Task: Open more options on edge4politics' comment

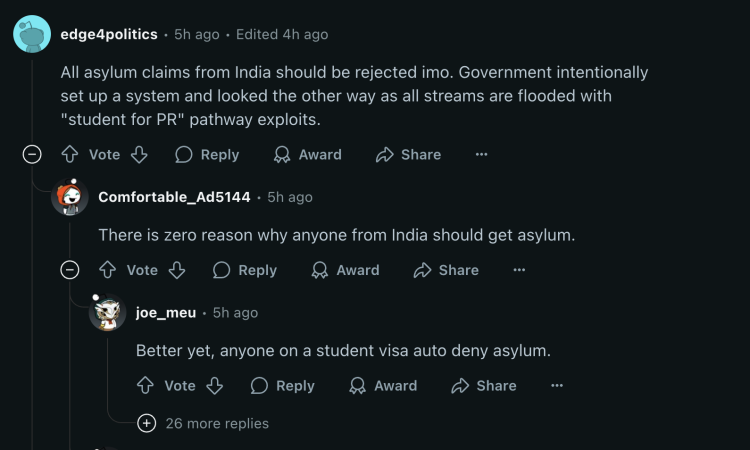Action: [482, 154]
